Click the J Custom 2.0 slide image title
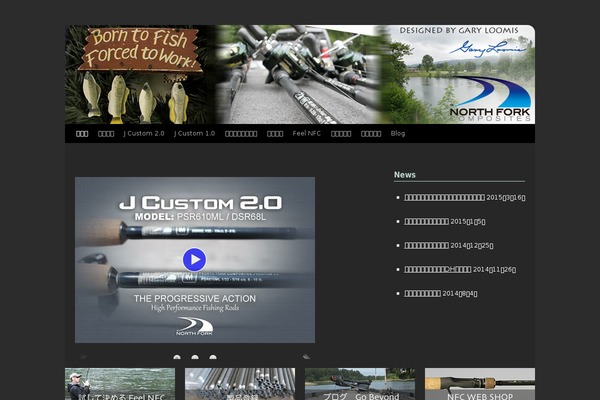 point(201,203)
